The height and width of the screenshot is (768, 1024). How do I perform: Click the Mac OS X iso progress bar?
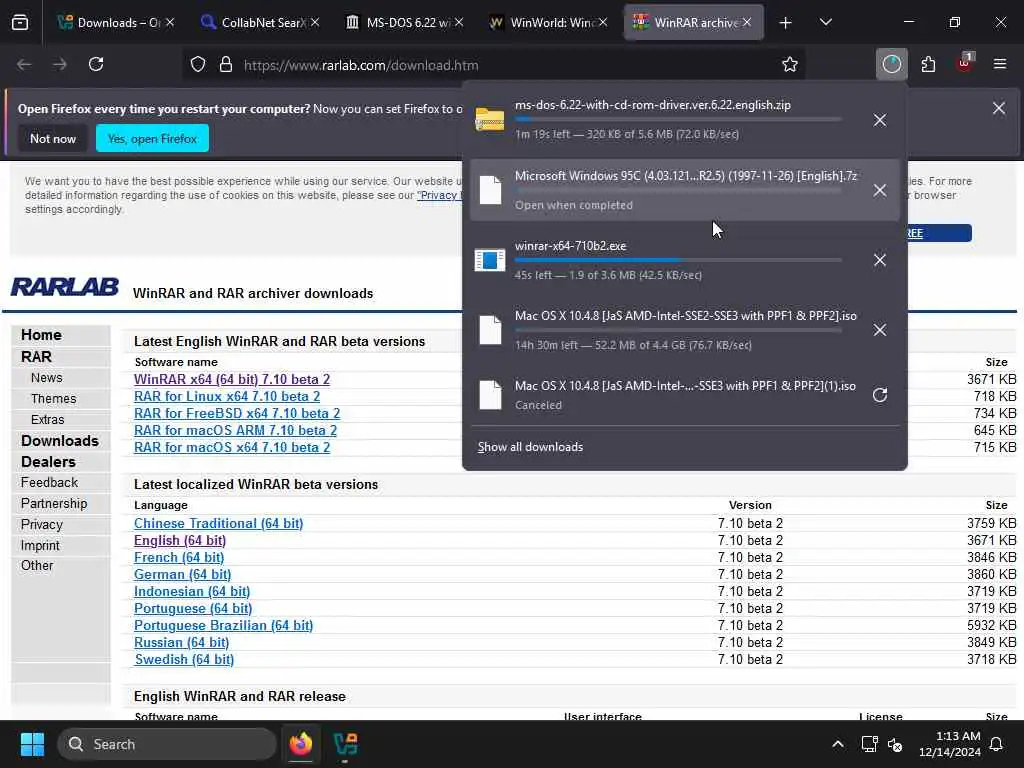[x=678, y=330]
